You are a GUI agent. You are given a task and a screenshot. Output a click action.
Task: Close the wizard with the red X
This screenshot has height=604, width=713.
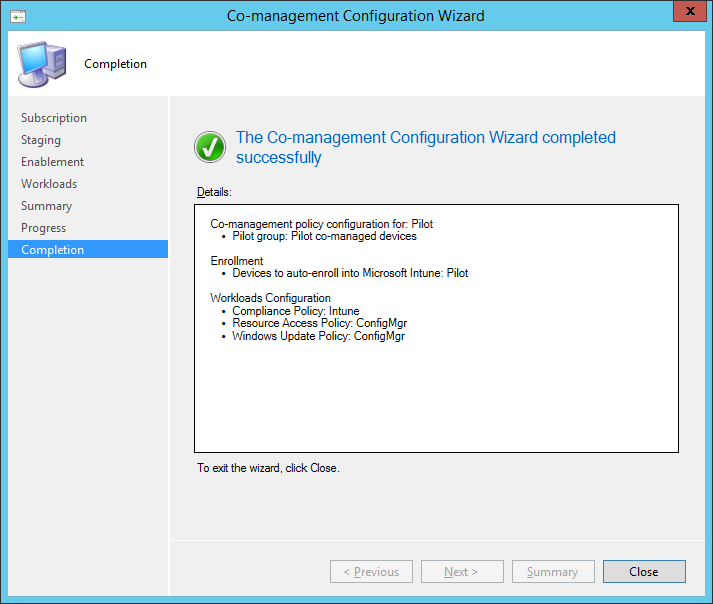(689, 11)
